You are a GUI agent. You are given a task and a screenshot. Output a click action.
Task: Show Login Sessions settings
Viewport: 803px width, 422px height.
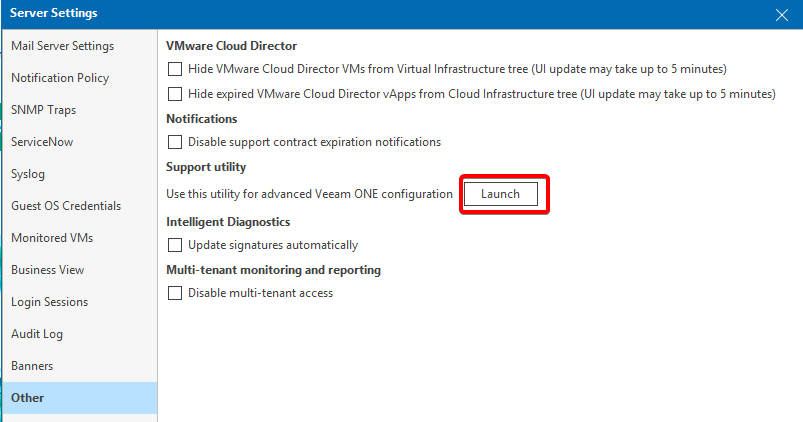[50, 302]
